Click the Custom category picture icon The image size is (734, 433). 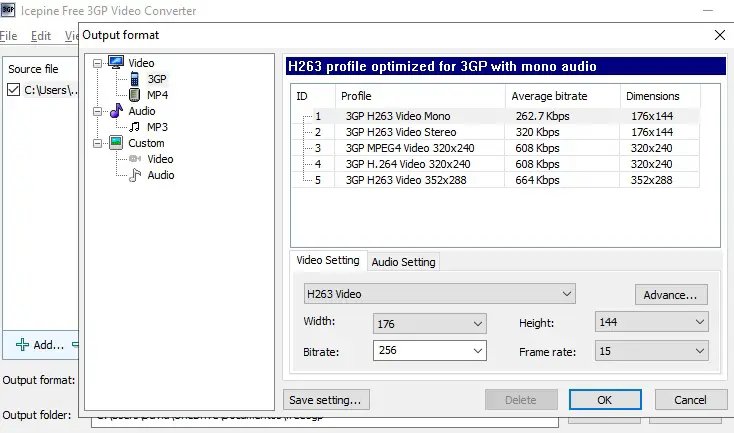tap(116, 143)
